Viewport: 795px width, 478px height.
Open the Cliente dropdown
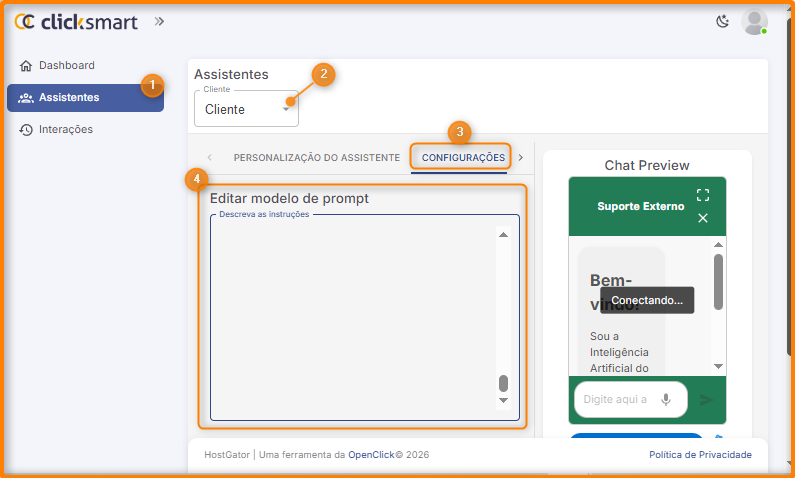coord(246,109)
